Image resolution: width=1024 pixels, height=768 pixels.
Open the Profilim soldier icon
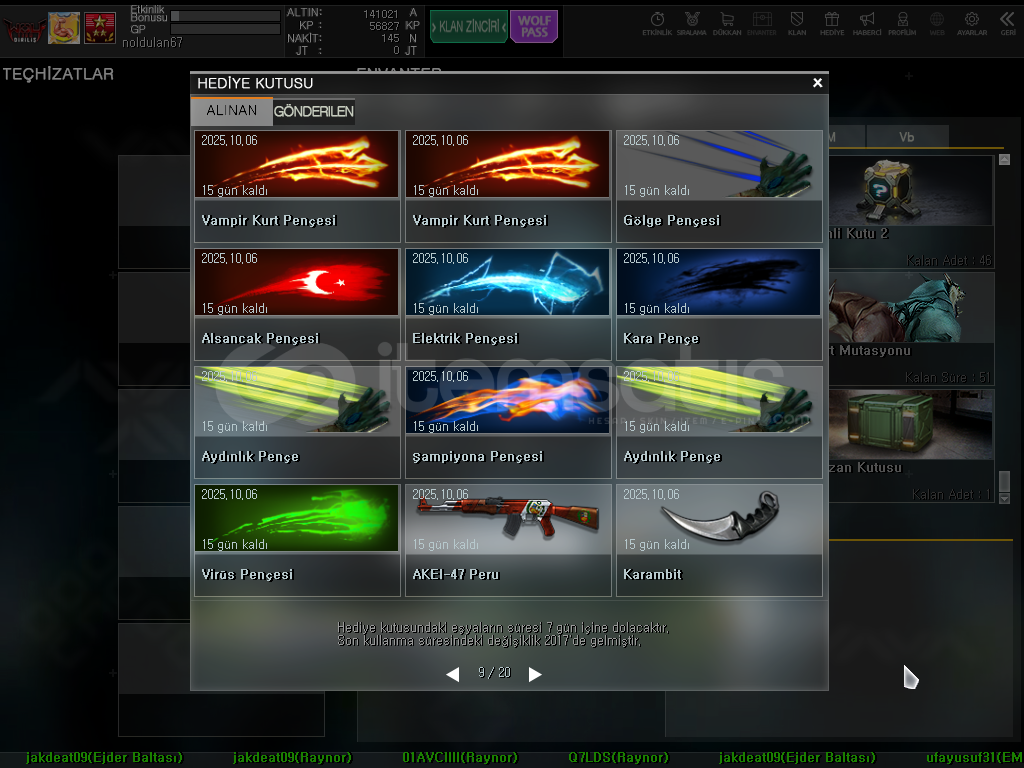[902, 24]
